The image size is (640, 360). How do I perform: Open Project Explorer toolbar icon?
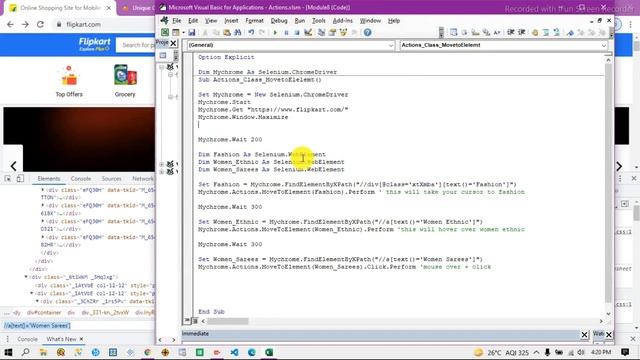(x=322, y=33)
